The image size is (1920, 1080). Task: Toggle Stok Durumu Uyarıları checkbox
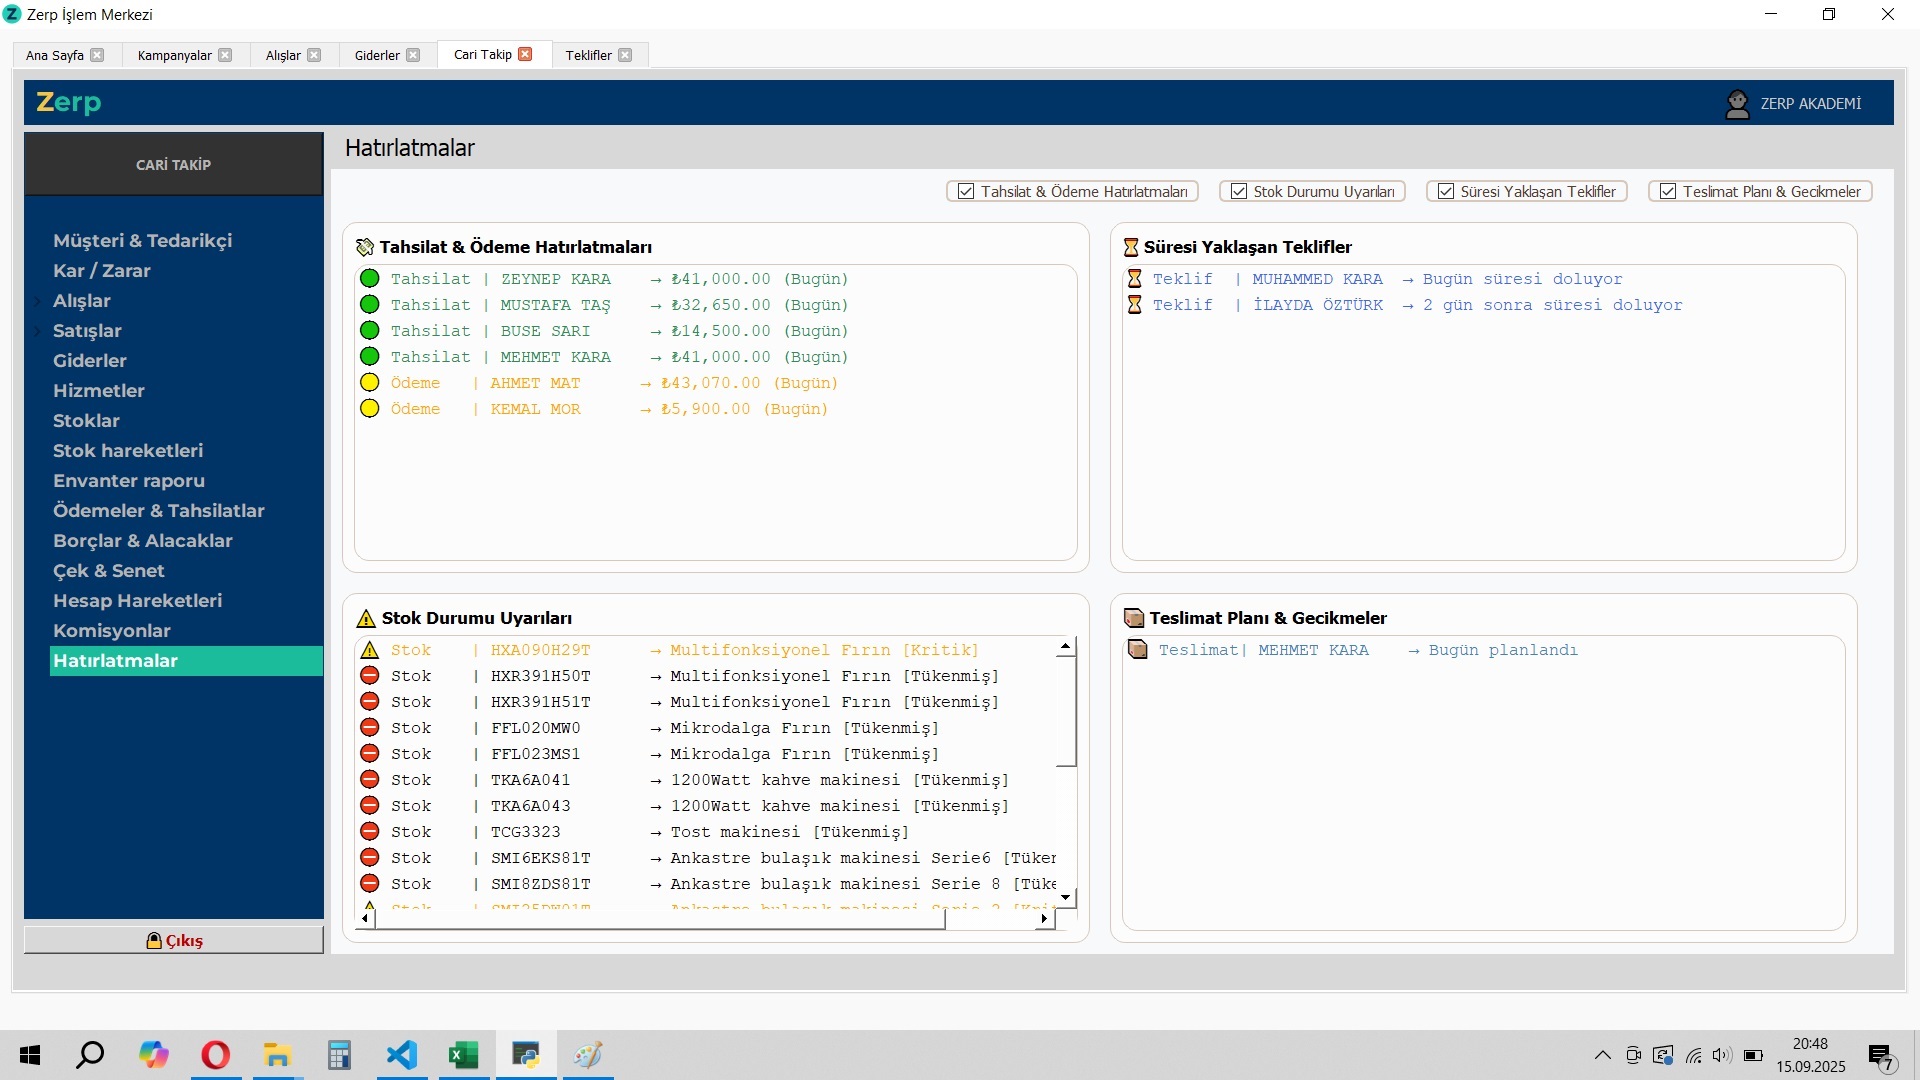click(1239, 192)
